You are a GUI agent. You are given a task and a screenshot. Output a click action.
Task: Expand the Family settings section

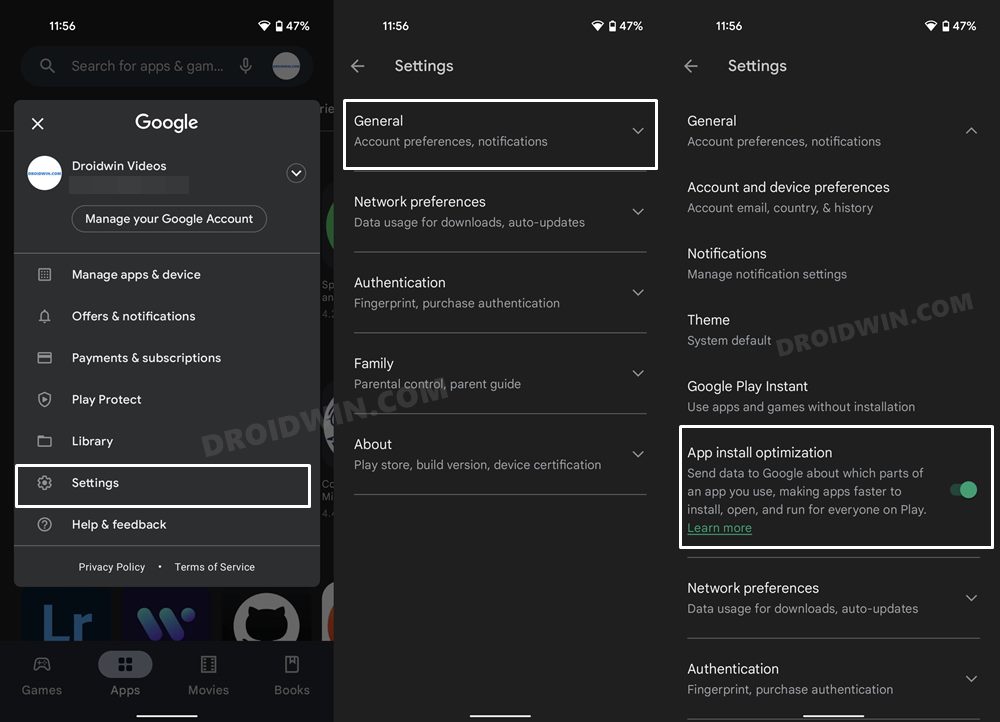click(500, 373)
